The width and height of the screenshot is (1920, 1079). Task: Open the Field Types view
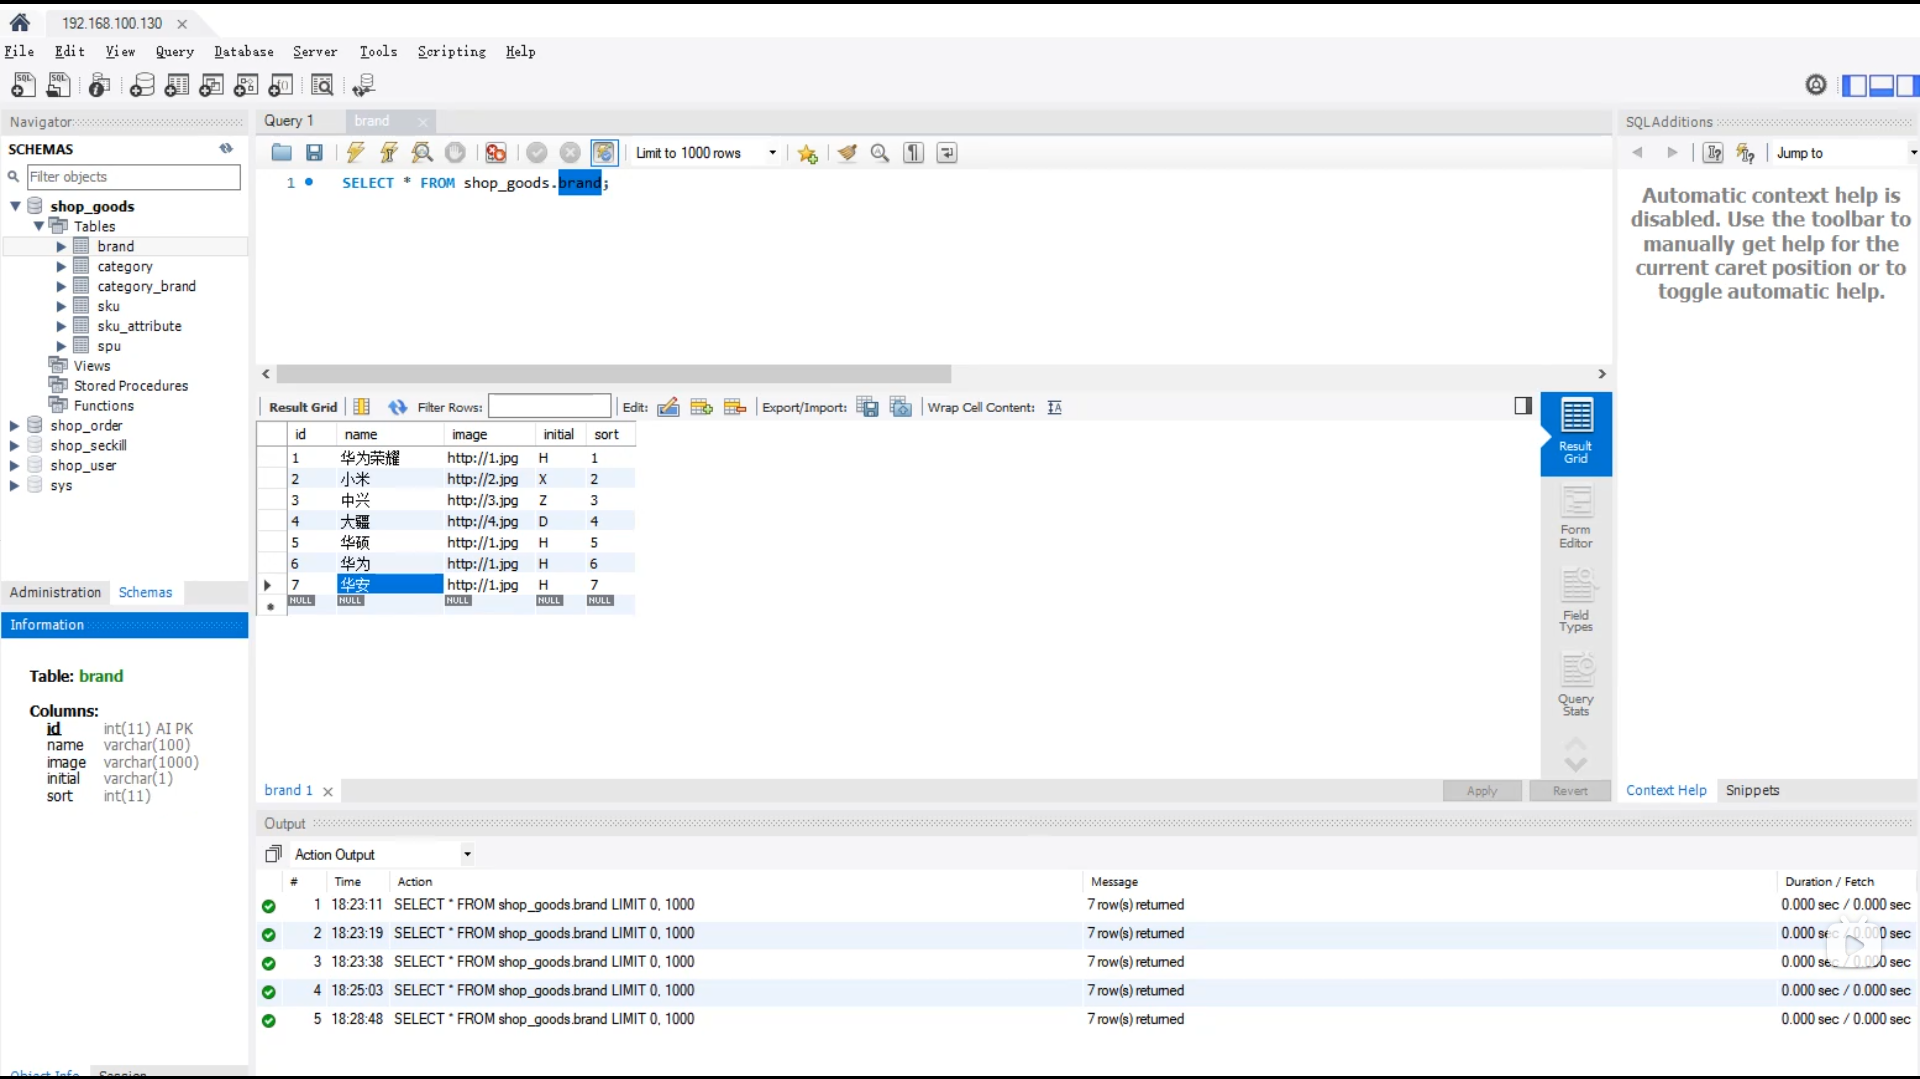[1576, 601]
